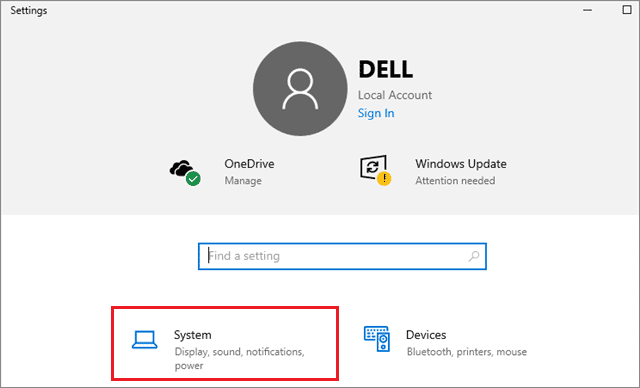Click the Windows Update sync icon

[x=376, y=170]
